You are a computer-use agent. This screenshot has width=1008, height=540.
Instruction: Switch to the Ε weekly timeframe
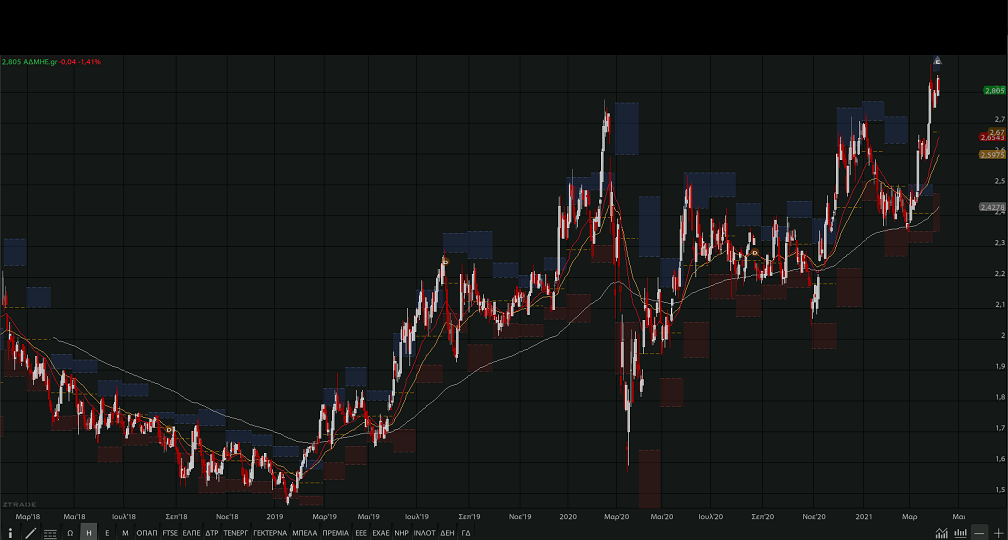click(x=107, y=533)
